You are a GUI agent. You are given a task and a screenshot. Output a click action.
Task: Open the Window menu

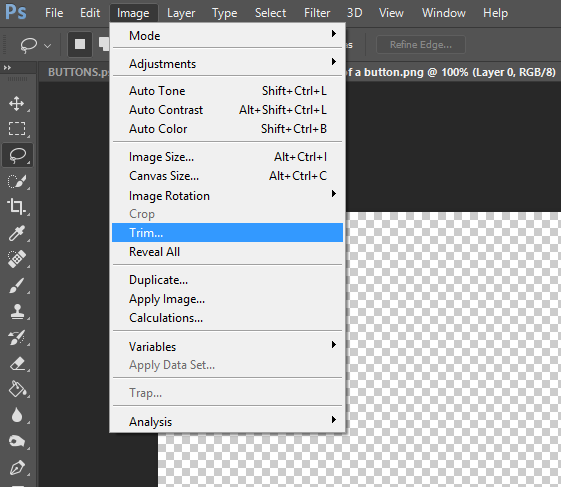[x=444, y=13]
